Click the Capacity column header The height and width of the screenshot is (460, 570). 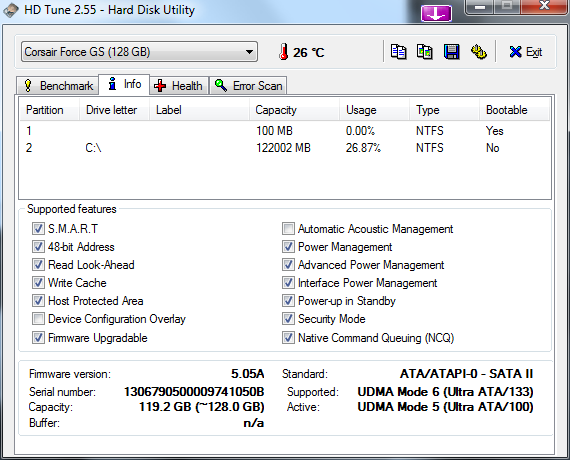point(294,110)
